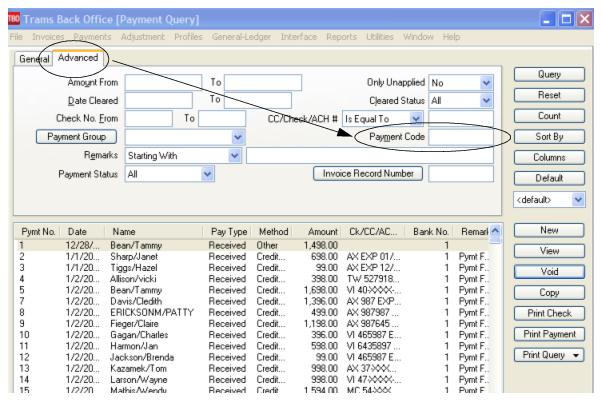
Task: Click the TBO application icon in title bar
Action: pos(14,18)
